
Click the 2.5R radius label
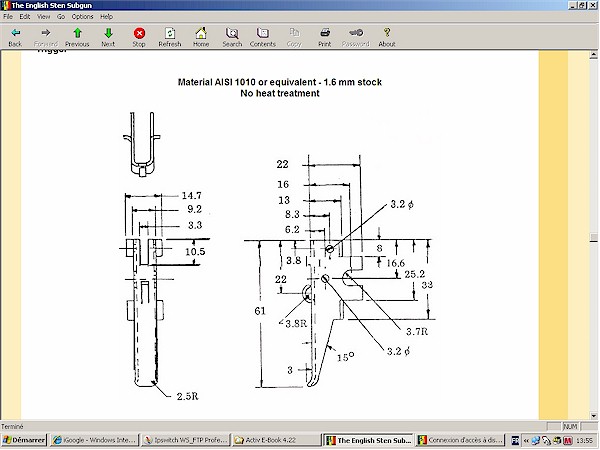click(x=188, y=396)
